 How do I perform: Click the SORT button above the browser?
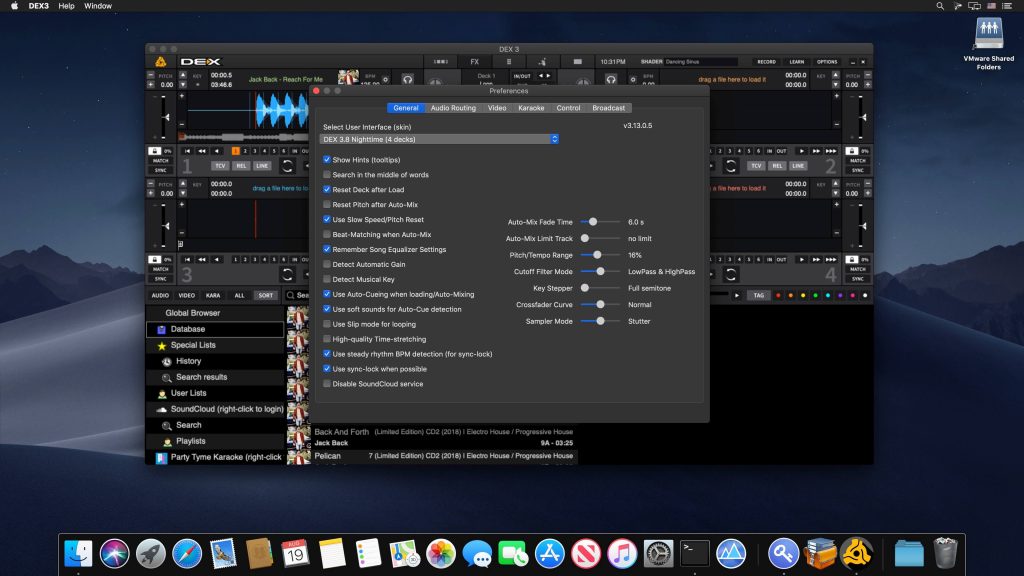[265, 296]
